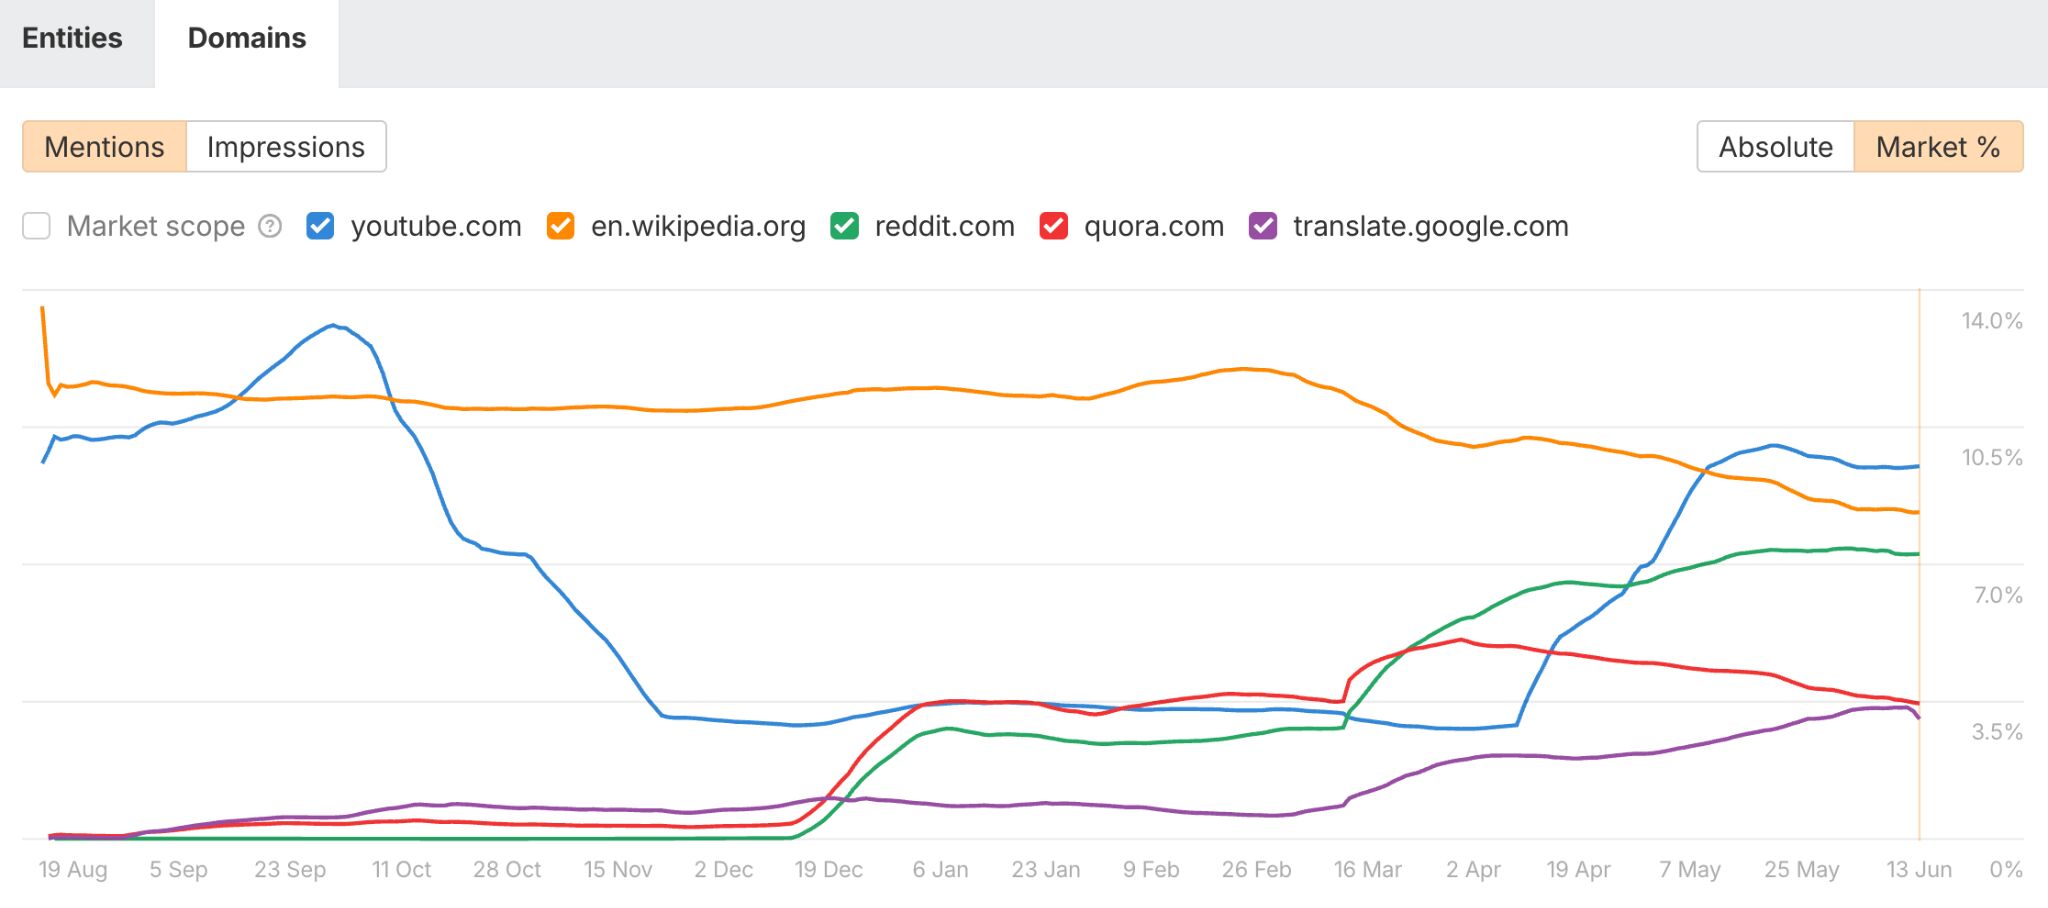Select the Mentions metric
This screenshot has width=2048, height=908.
[104, 146]
